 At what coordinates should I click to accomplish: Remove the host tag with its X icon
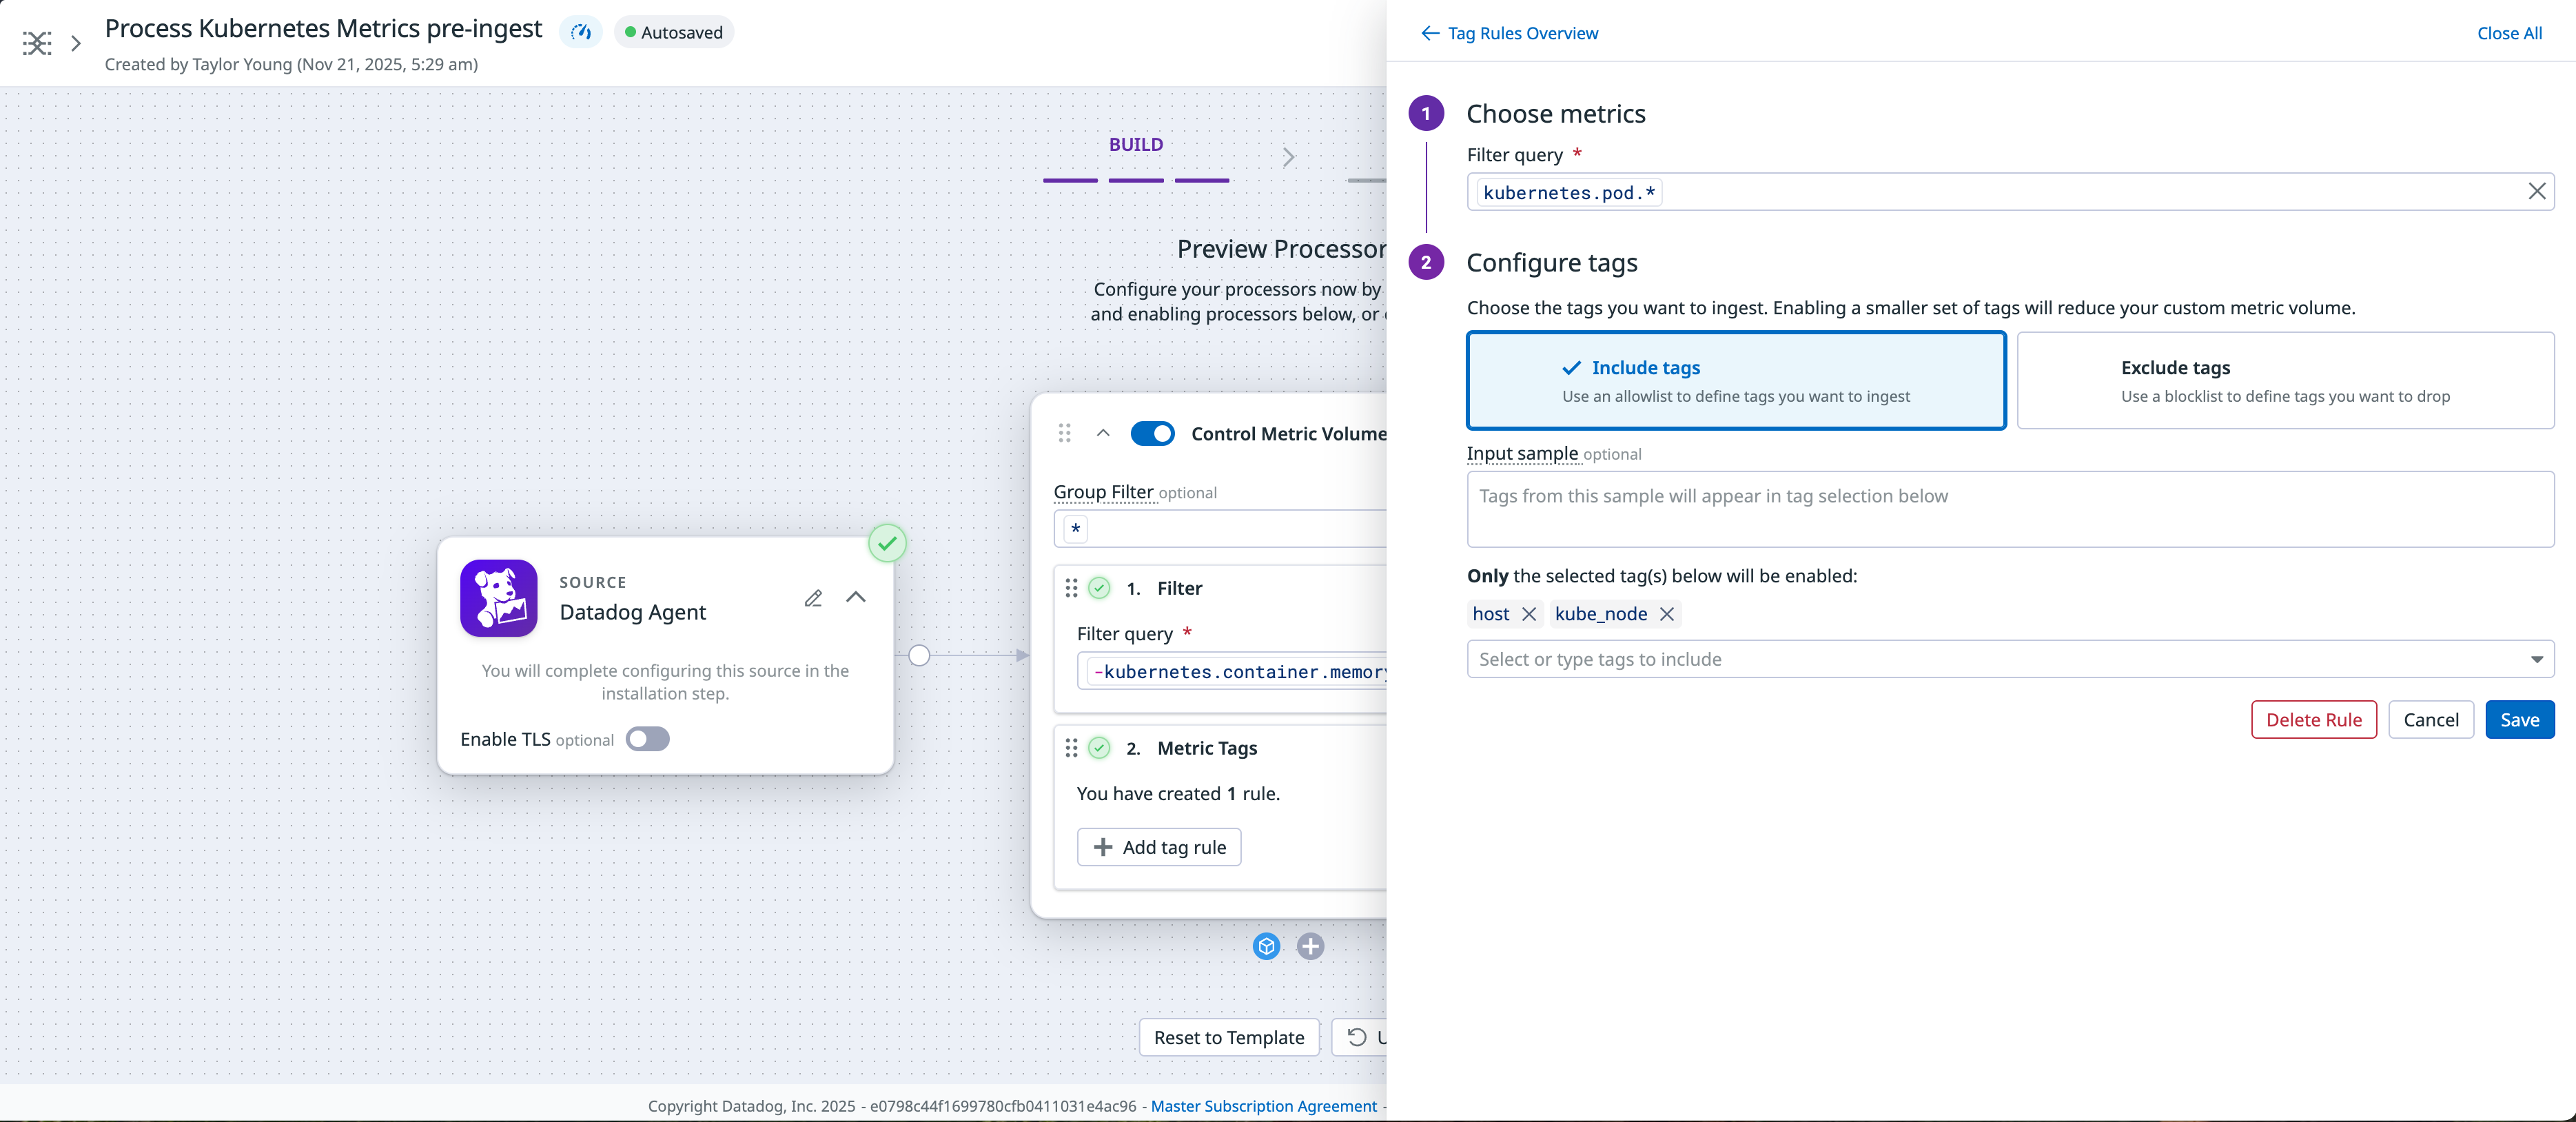coord(1529,614)
